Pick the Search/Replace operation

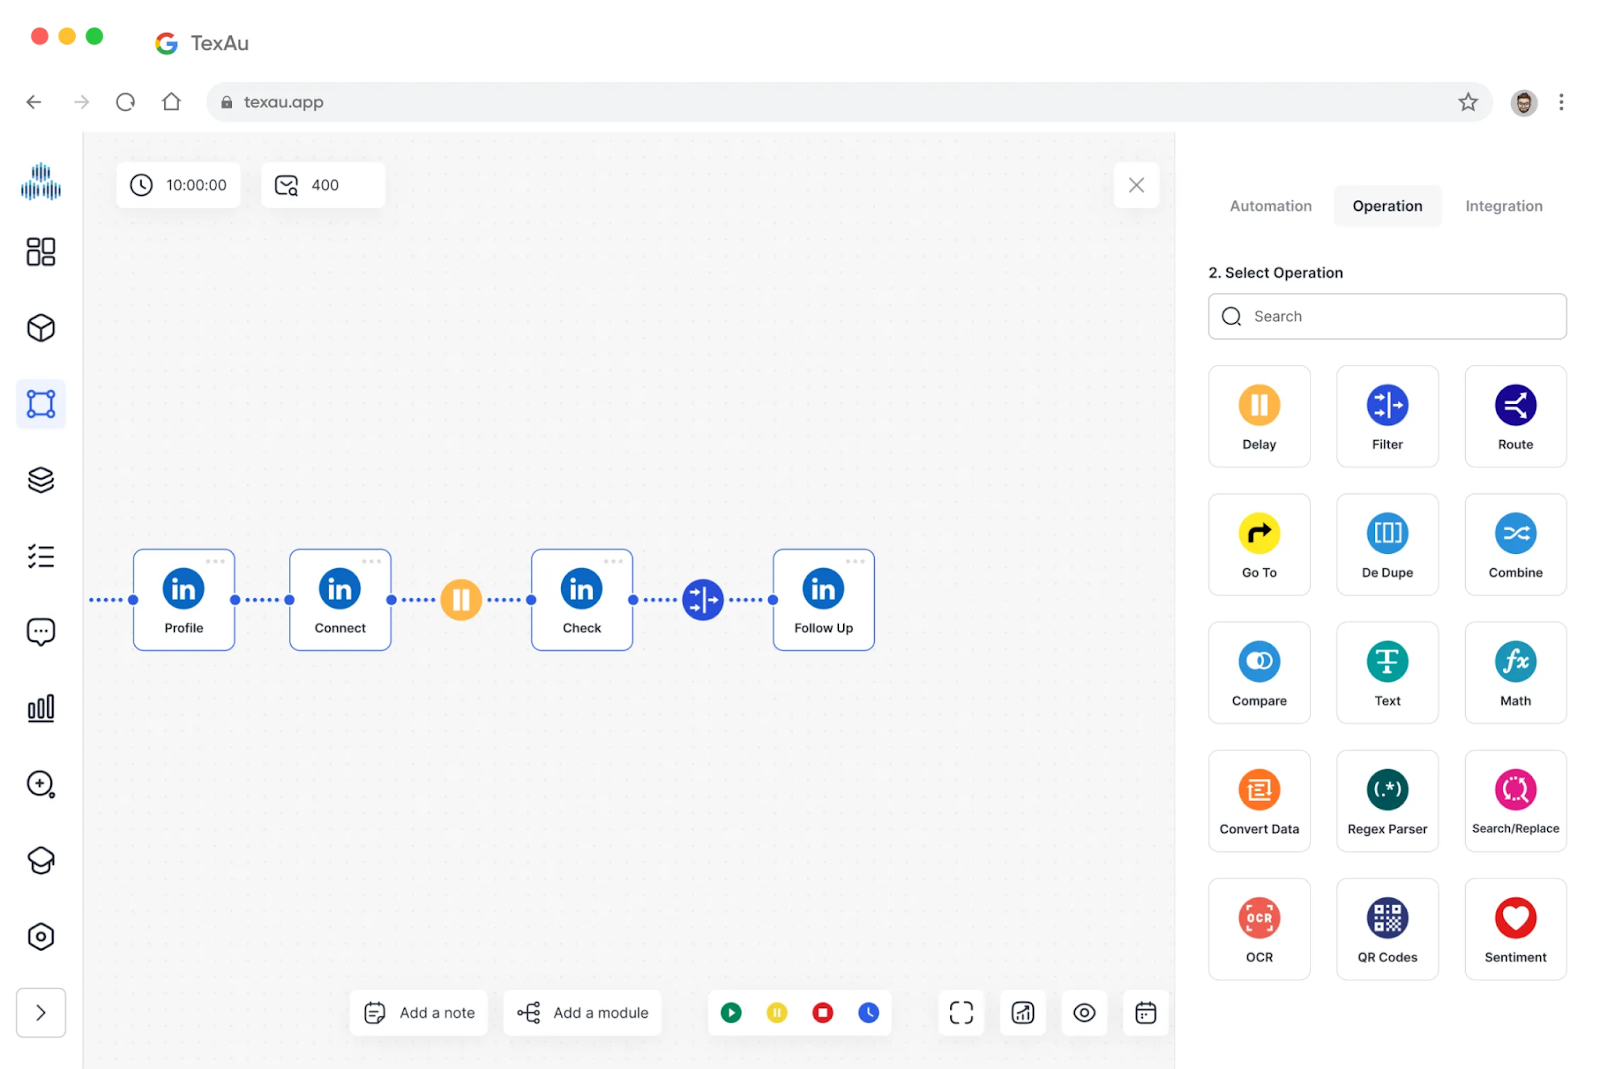click(x=1515, y=800)
